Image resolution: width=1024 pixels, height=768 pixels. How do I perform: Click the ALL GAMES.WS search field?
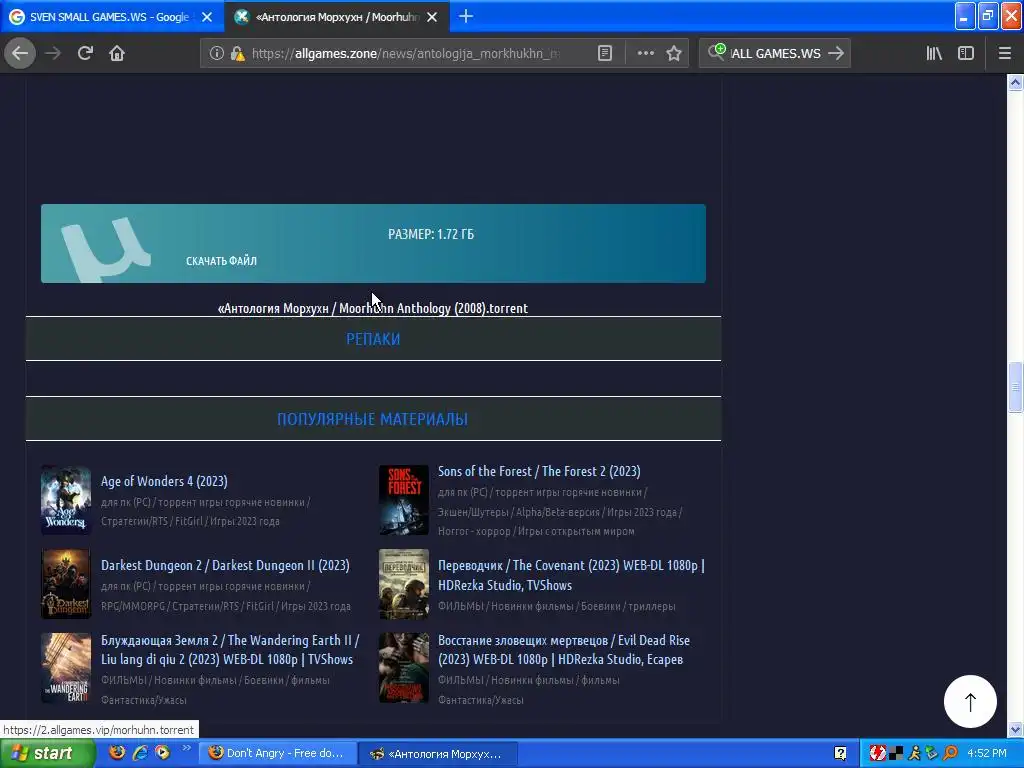point(777,54)
